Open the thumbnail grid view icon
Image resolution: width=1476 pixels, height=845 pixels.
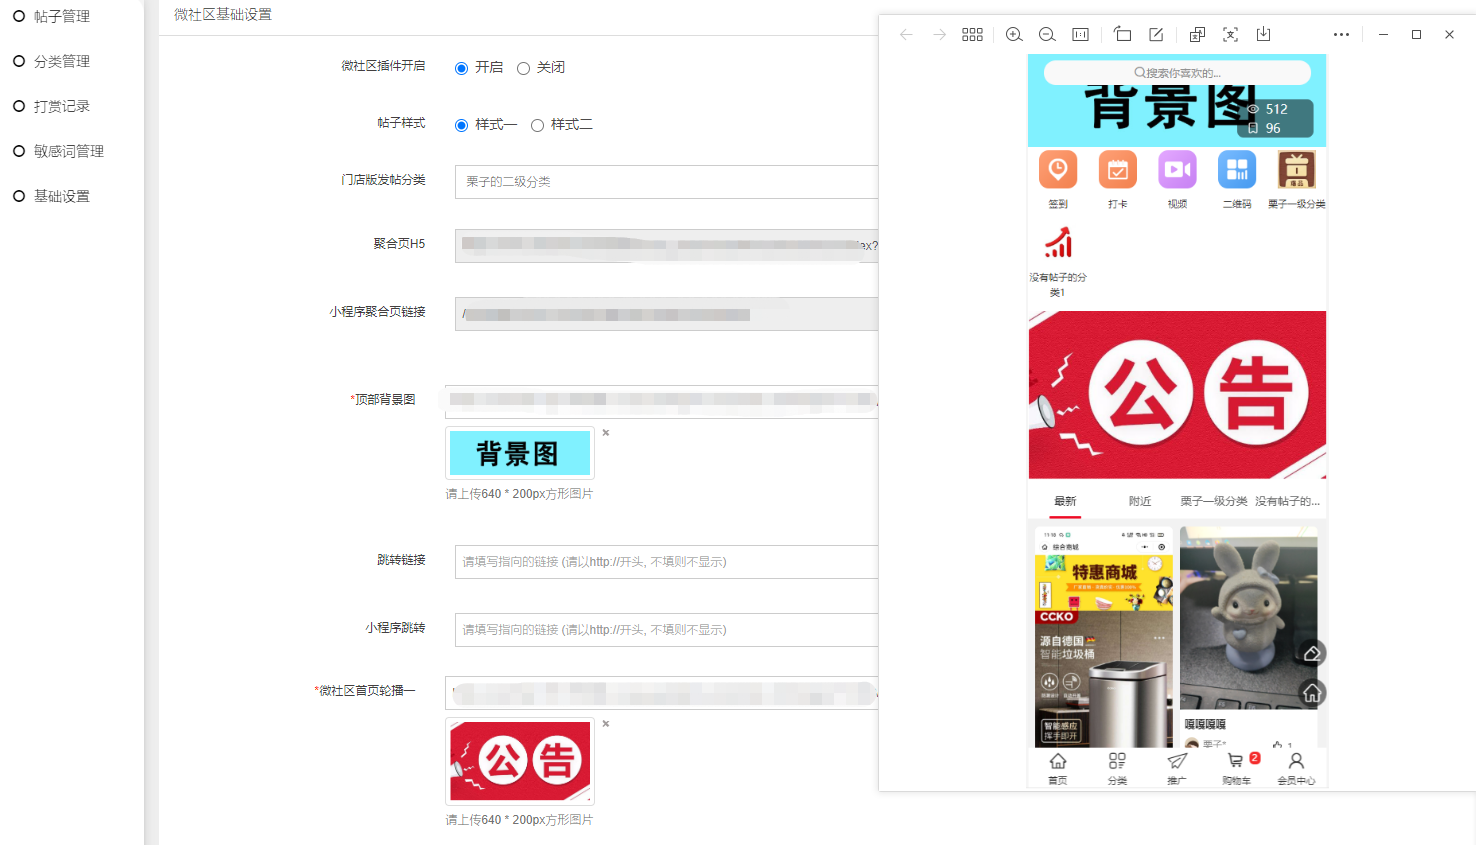point(972,35)
